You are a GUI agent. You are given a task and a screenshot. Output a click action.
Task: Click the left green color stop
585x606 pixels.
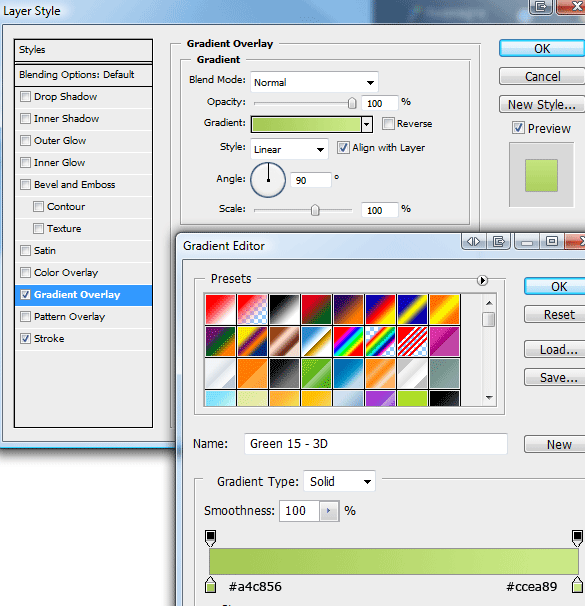click(x=210, y=585)
